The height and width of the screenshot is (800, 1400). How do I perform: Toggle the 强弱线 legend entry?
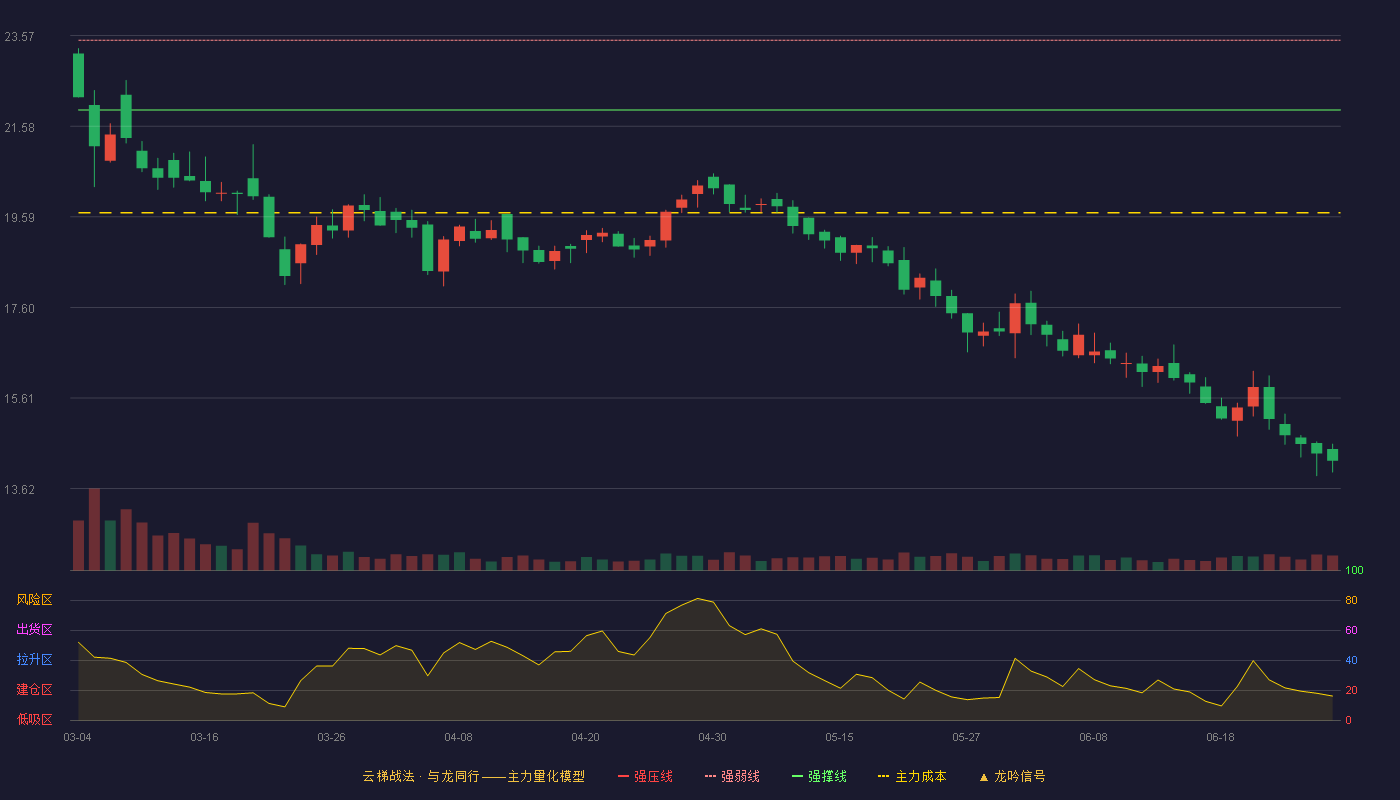(732, 776)
